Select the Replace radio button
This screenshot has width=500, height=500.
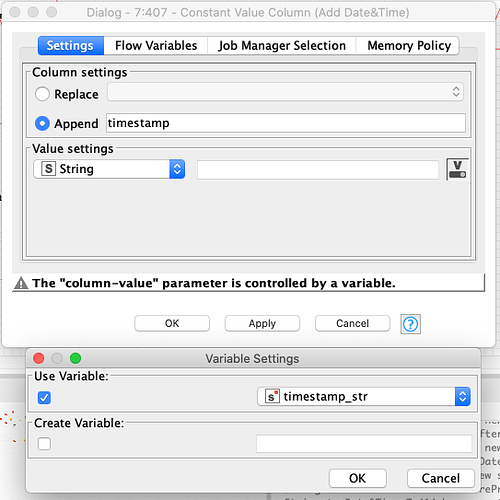pos(42,94)
